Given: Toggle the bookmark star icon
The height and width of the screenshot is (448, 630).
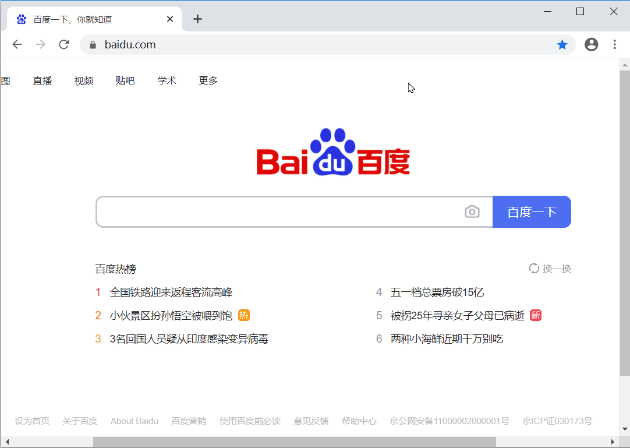Looking at the screenshot, I should 562,45.
